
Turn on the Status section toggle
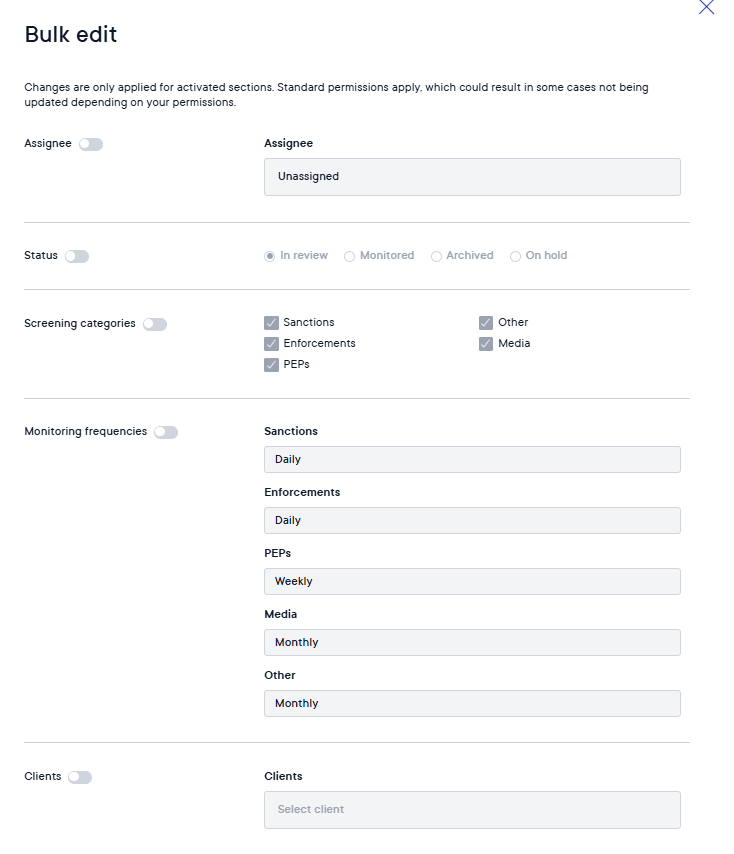click(77, 257)
